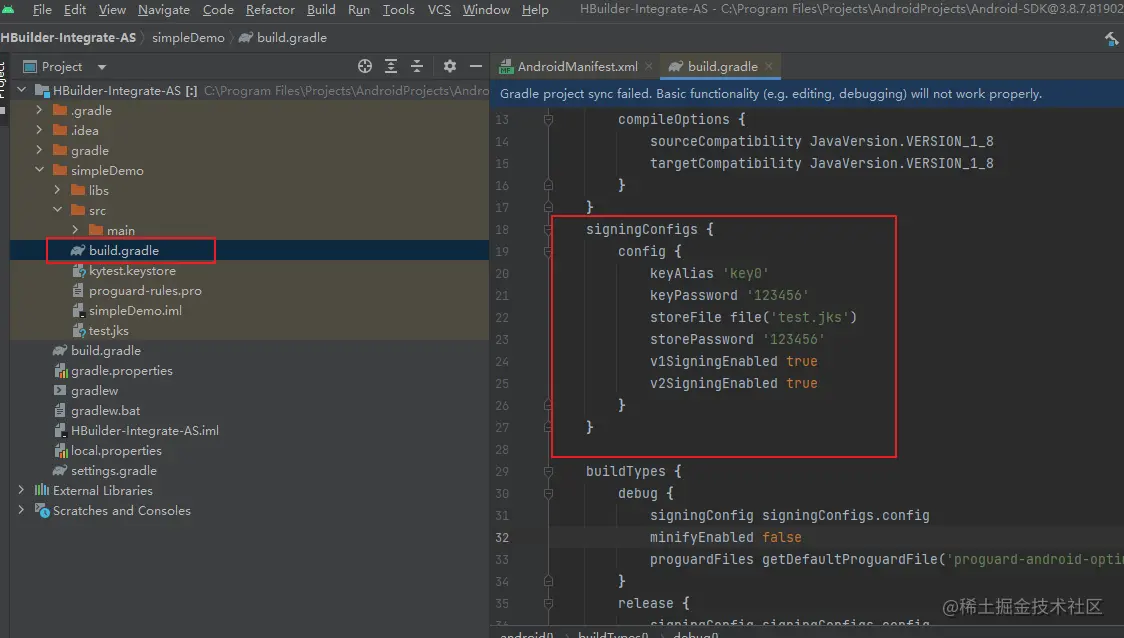Click the storeFile file('test.jks') line
The image size is (1124, 638).
pos(753,318)
